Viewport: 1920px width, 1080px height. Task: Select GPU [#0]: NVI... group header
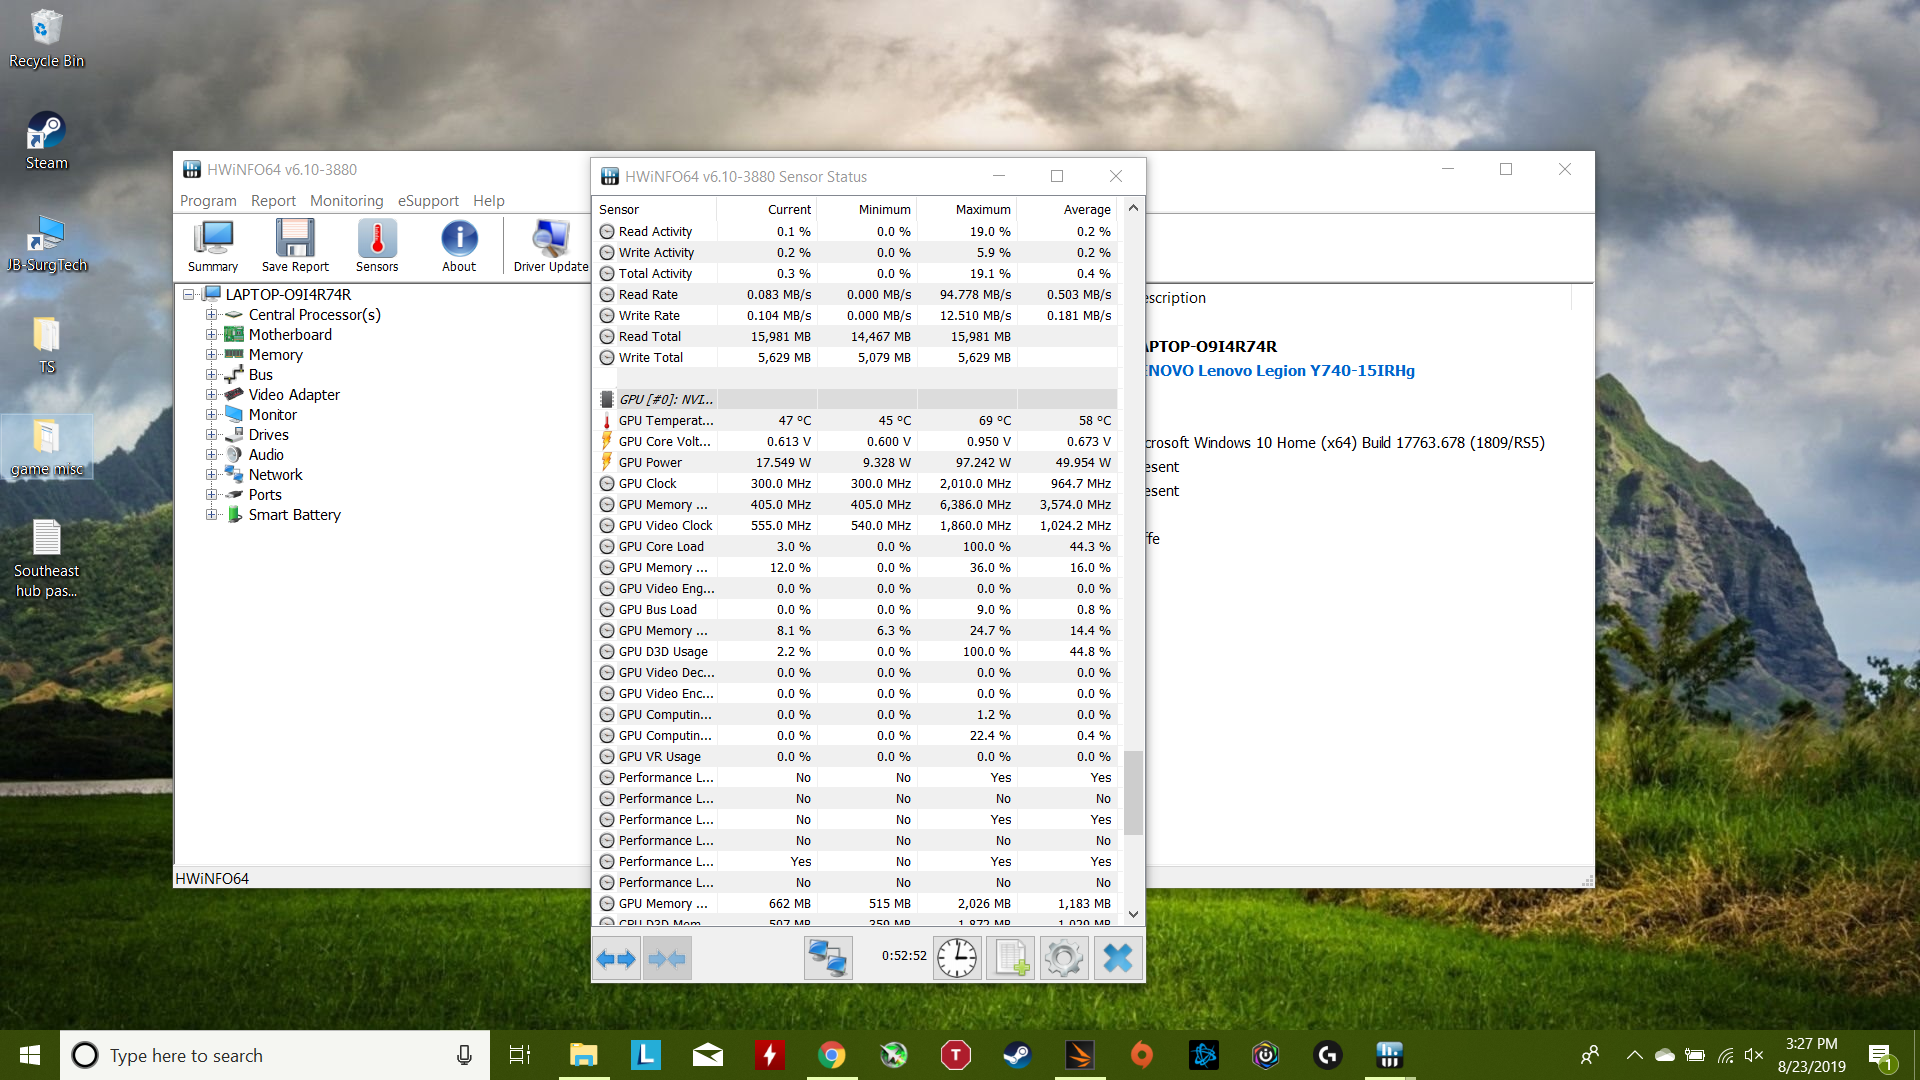point(856,399)
